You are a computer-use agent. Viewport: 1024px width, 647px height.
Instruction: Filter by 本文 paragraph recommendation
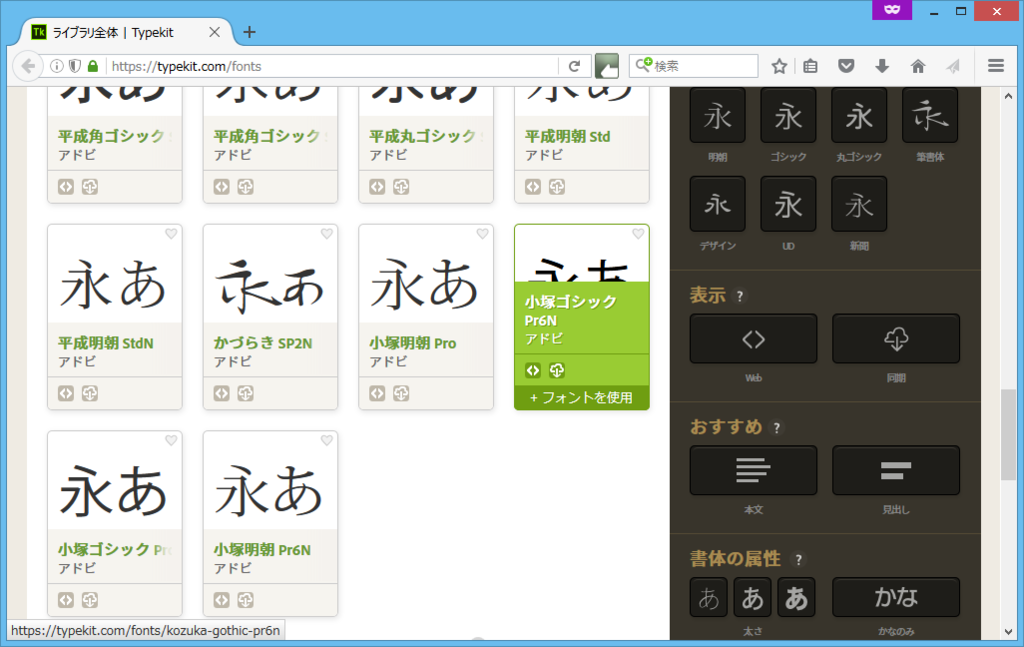pos(753,470)
